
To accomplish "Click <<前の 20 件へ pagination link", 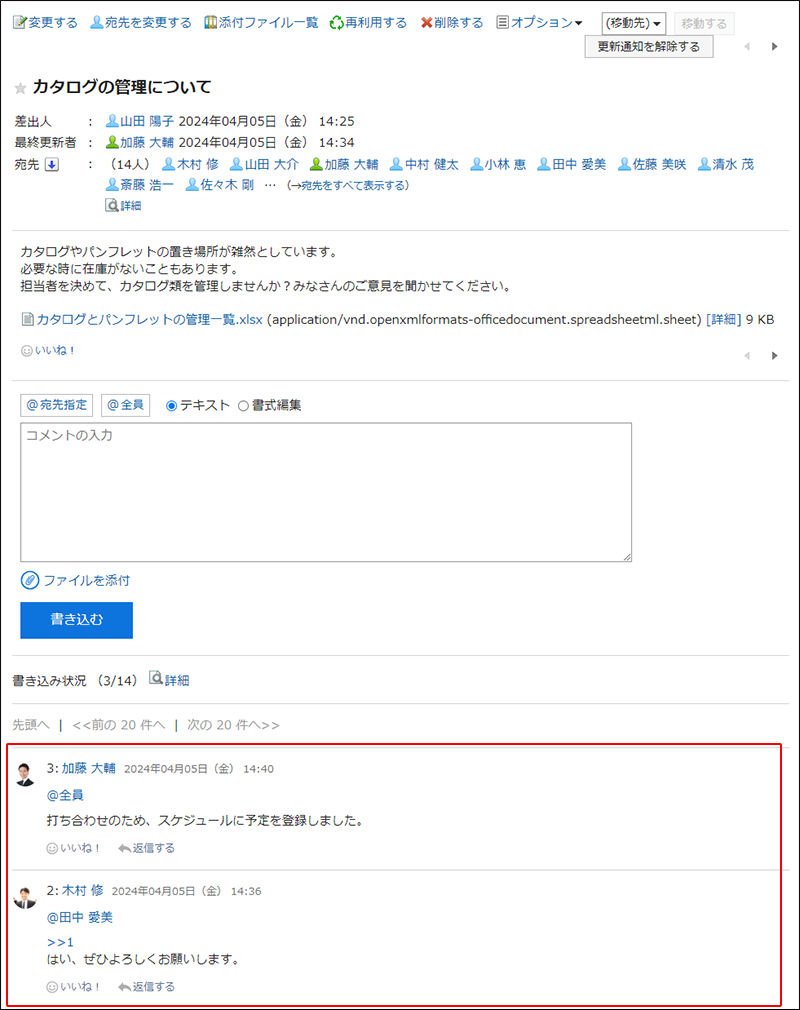I will (x=119, y=725).
